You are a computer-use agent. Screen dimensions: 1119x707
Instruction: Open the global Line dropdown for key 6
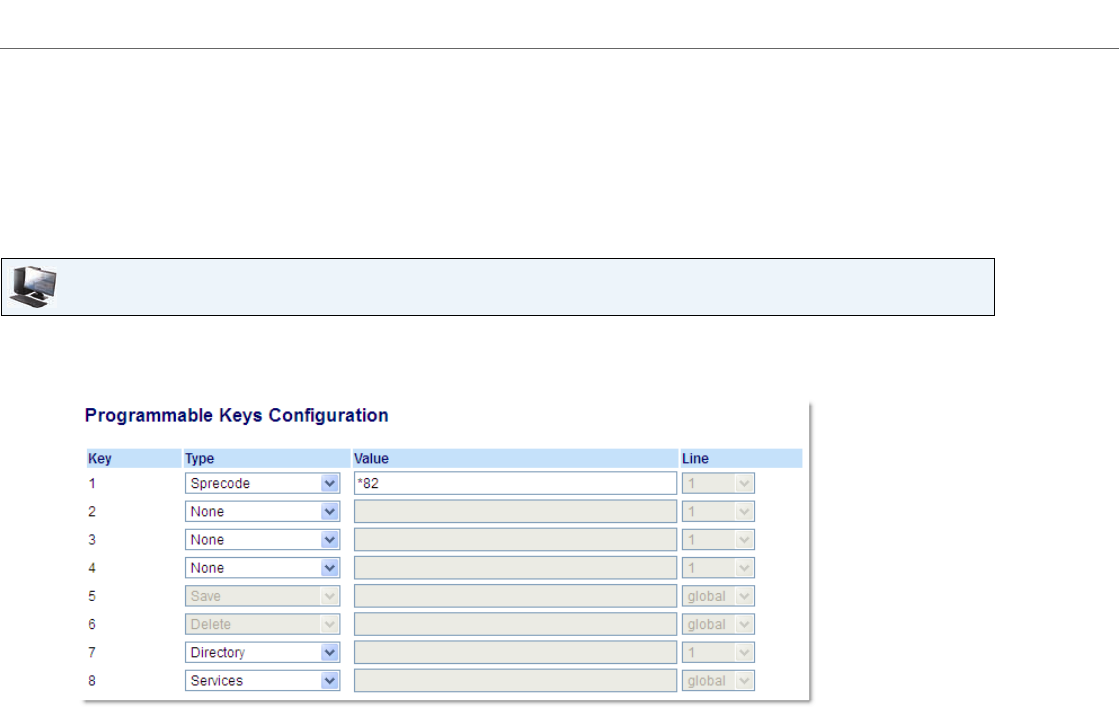pos(718,624)
